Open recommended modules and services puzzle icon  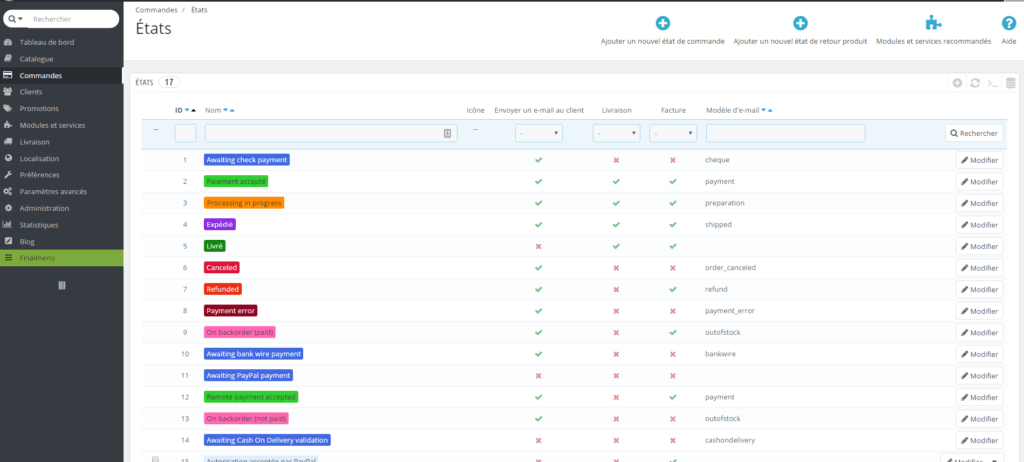tap(932, 23)
